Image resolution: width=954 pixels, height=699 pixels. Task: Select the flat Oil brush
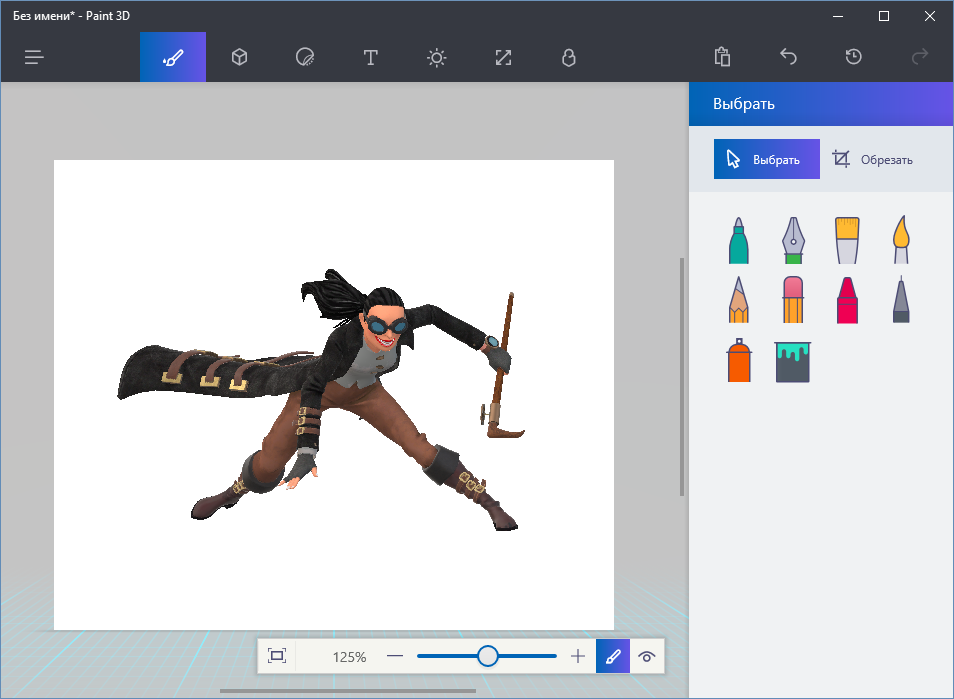(x=847, y=240)
